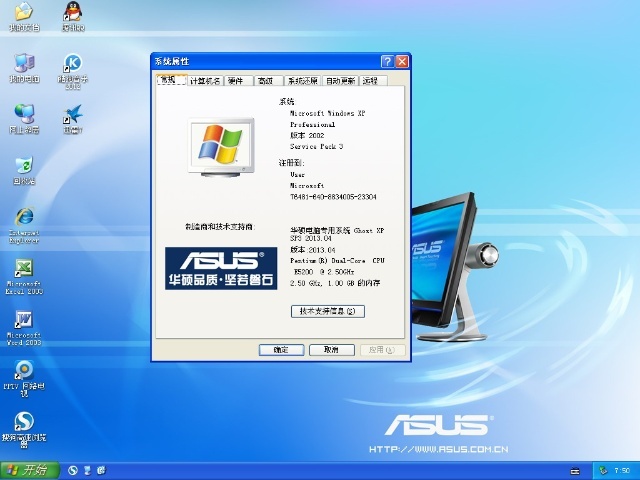This screenshot has width=640, height=480.
Task: Click the 系统属性 title bar text
Action: point(172,62)
